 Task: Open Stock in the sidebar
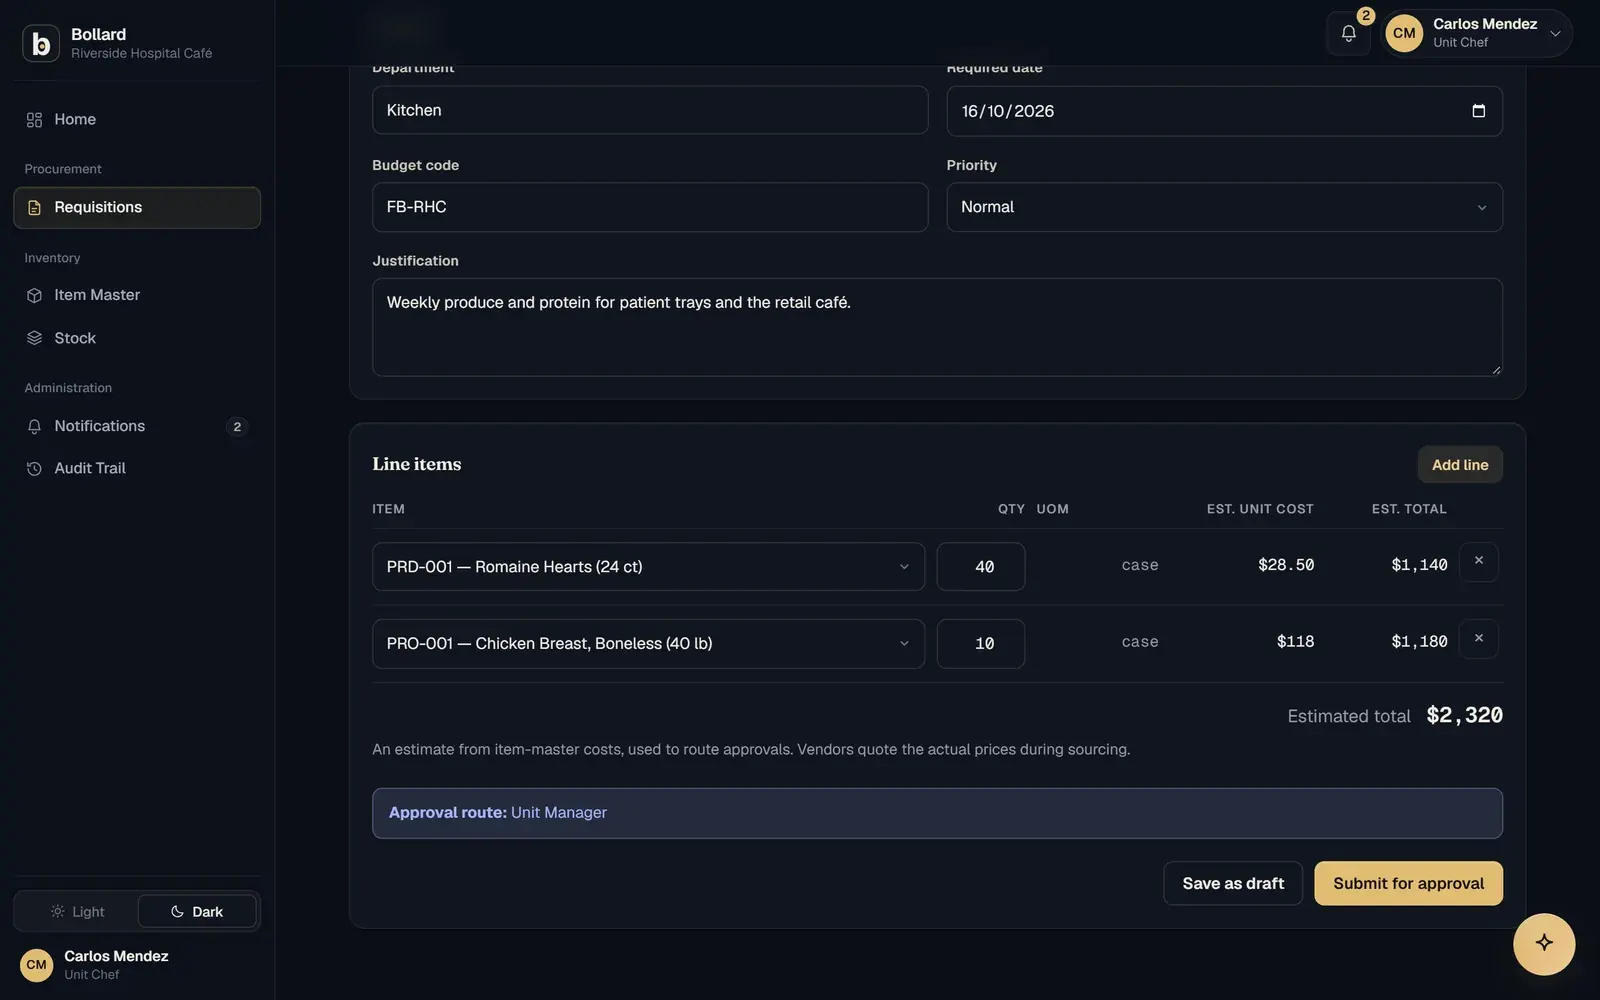coord(137,338)
